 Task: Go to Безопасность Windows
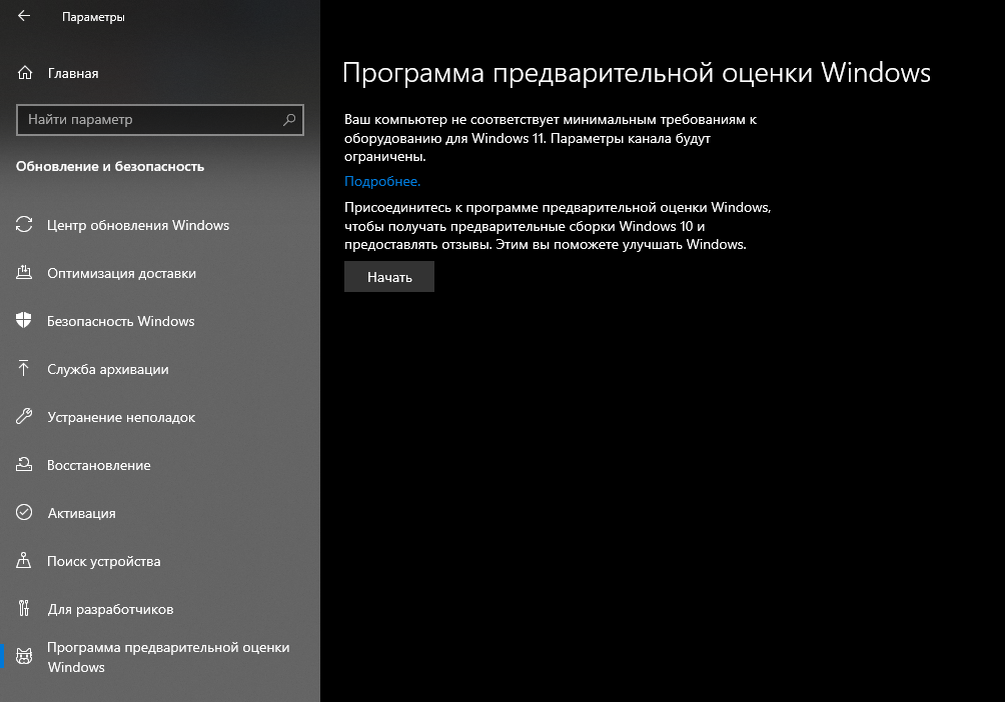click(x=160, y=321)
